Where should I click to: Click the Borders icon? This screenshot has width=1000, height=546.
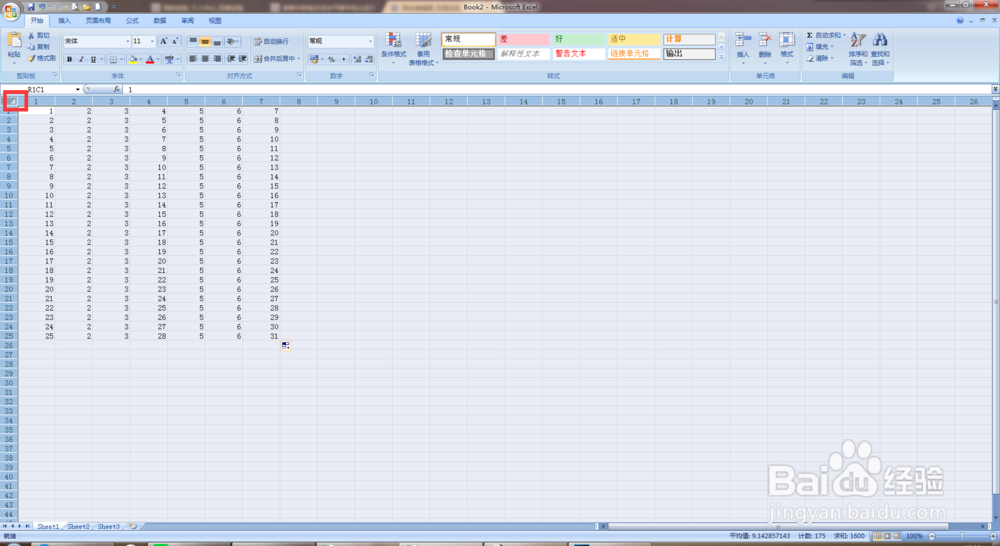click(x=113, y=59)
